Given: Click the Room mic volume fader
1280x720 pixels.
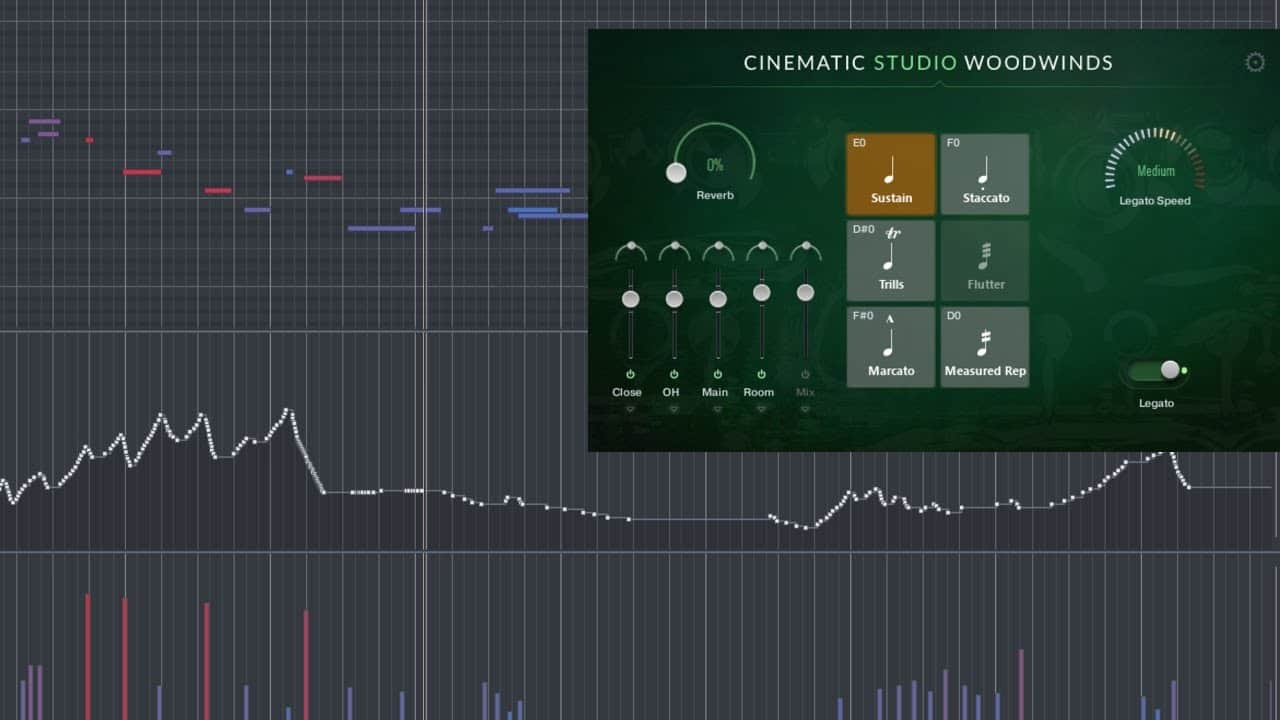Looking at the screenshot, I should 761,292.
